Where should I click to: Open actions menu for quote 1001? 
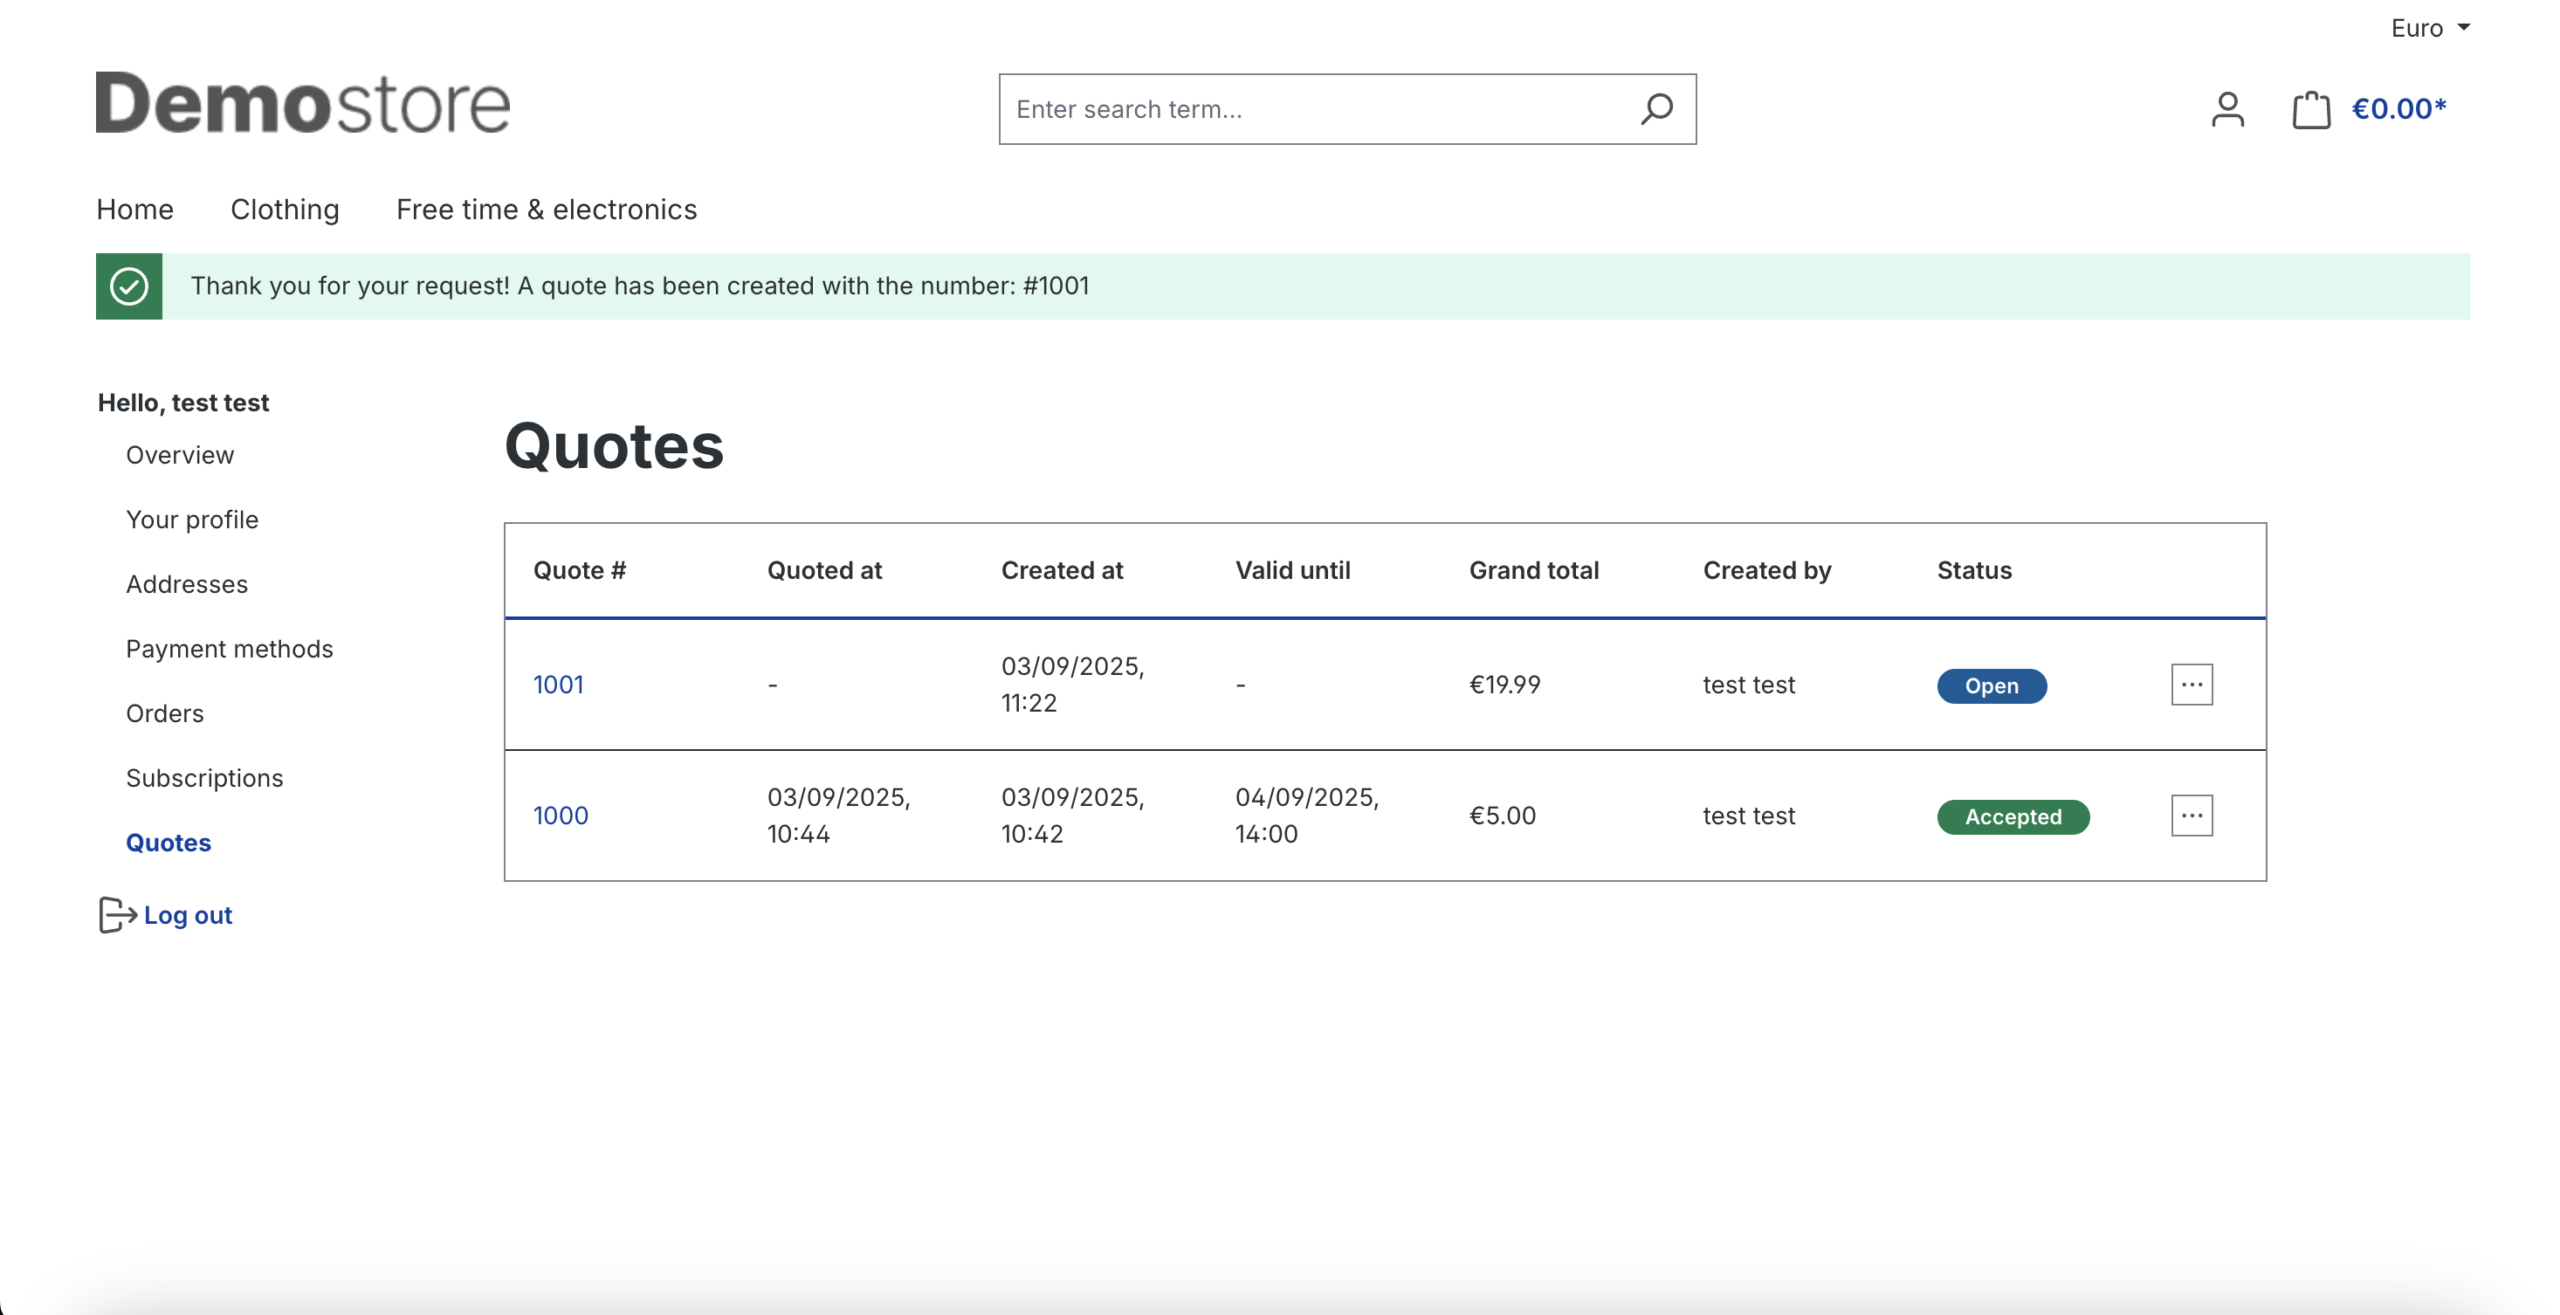[x=2191, y=685]
